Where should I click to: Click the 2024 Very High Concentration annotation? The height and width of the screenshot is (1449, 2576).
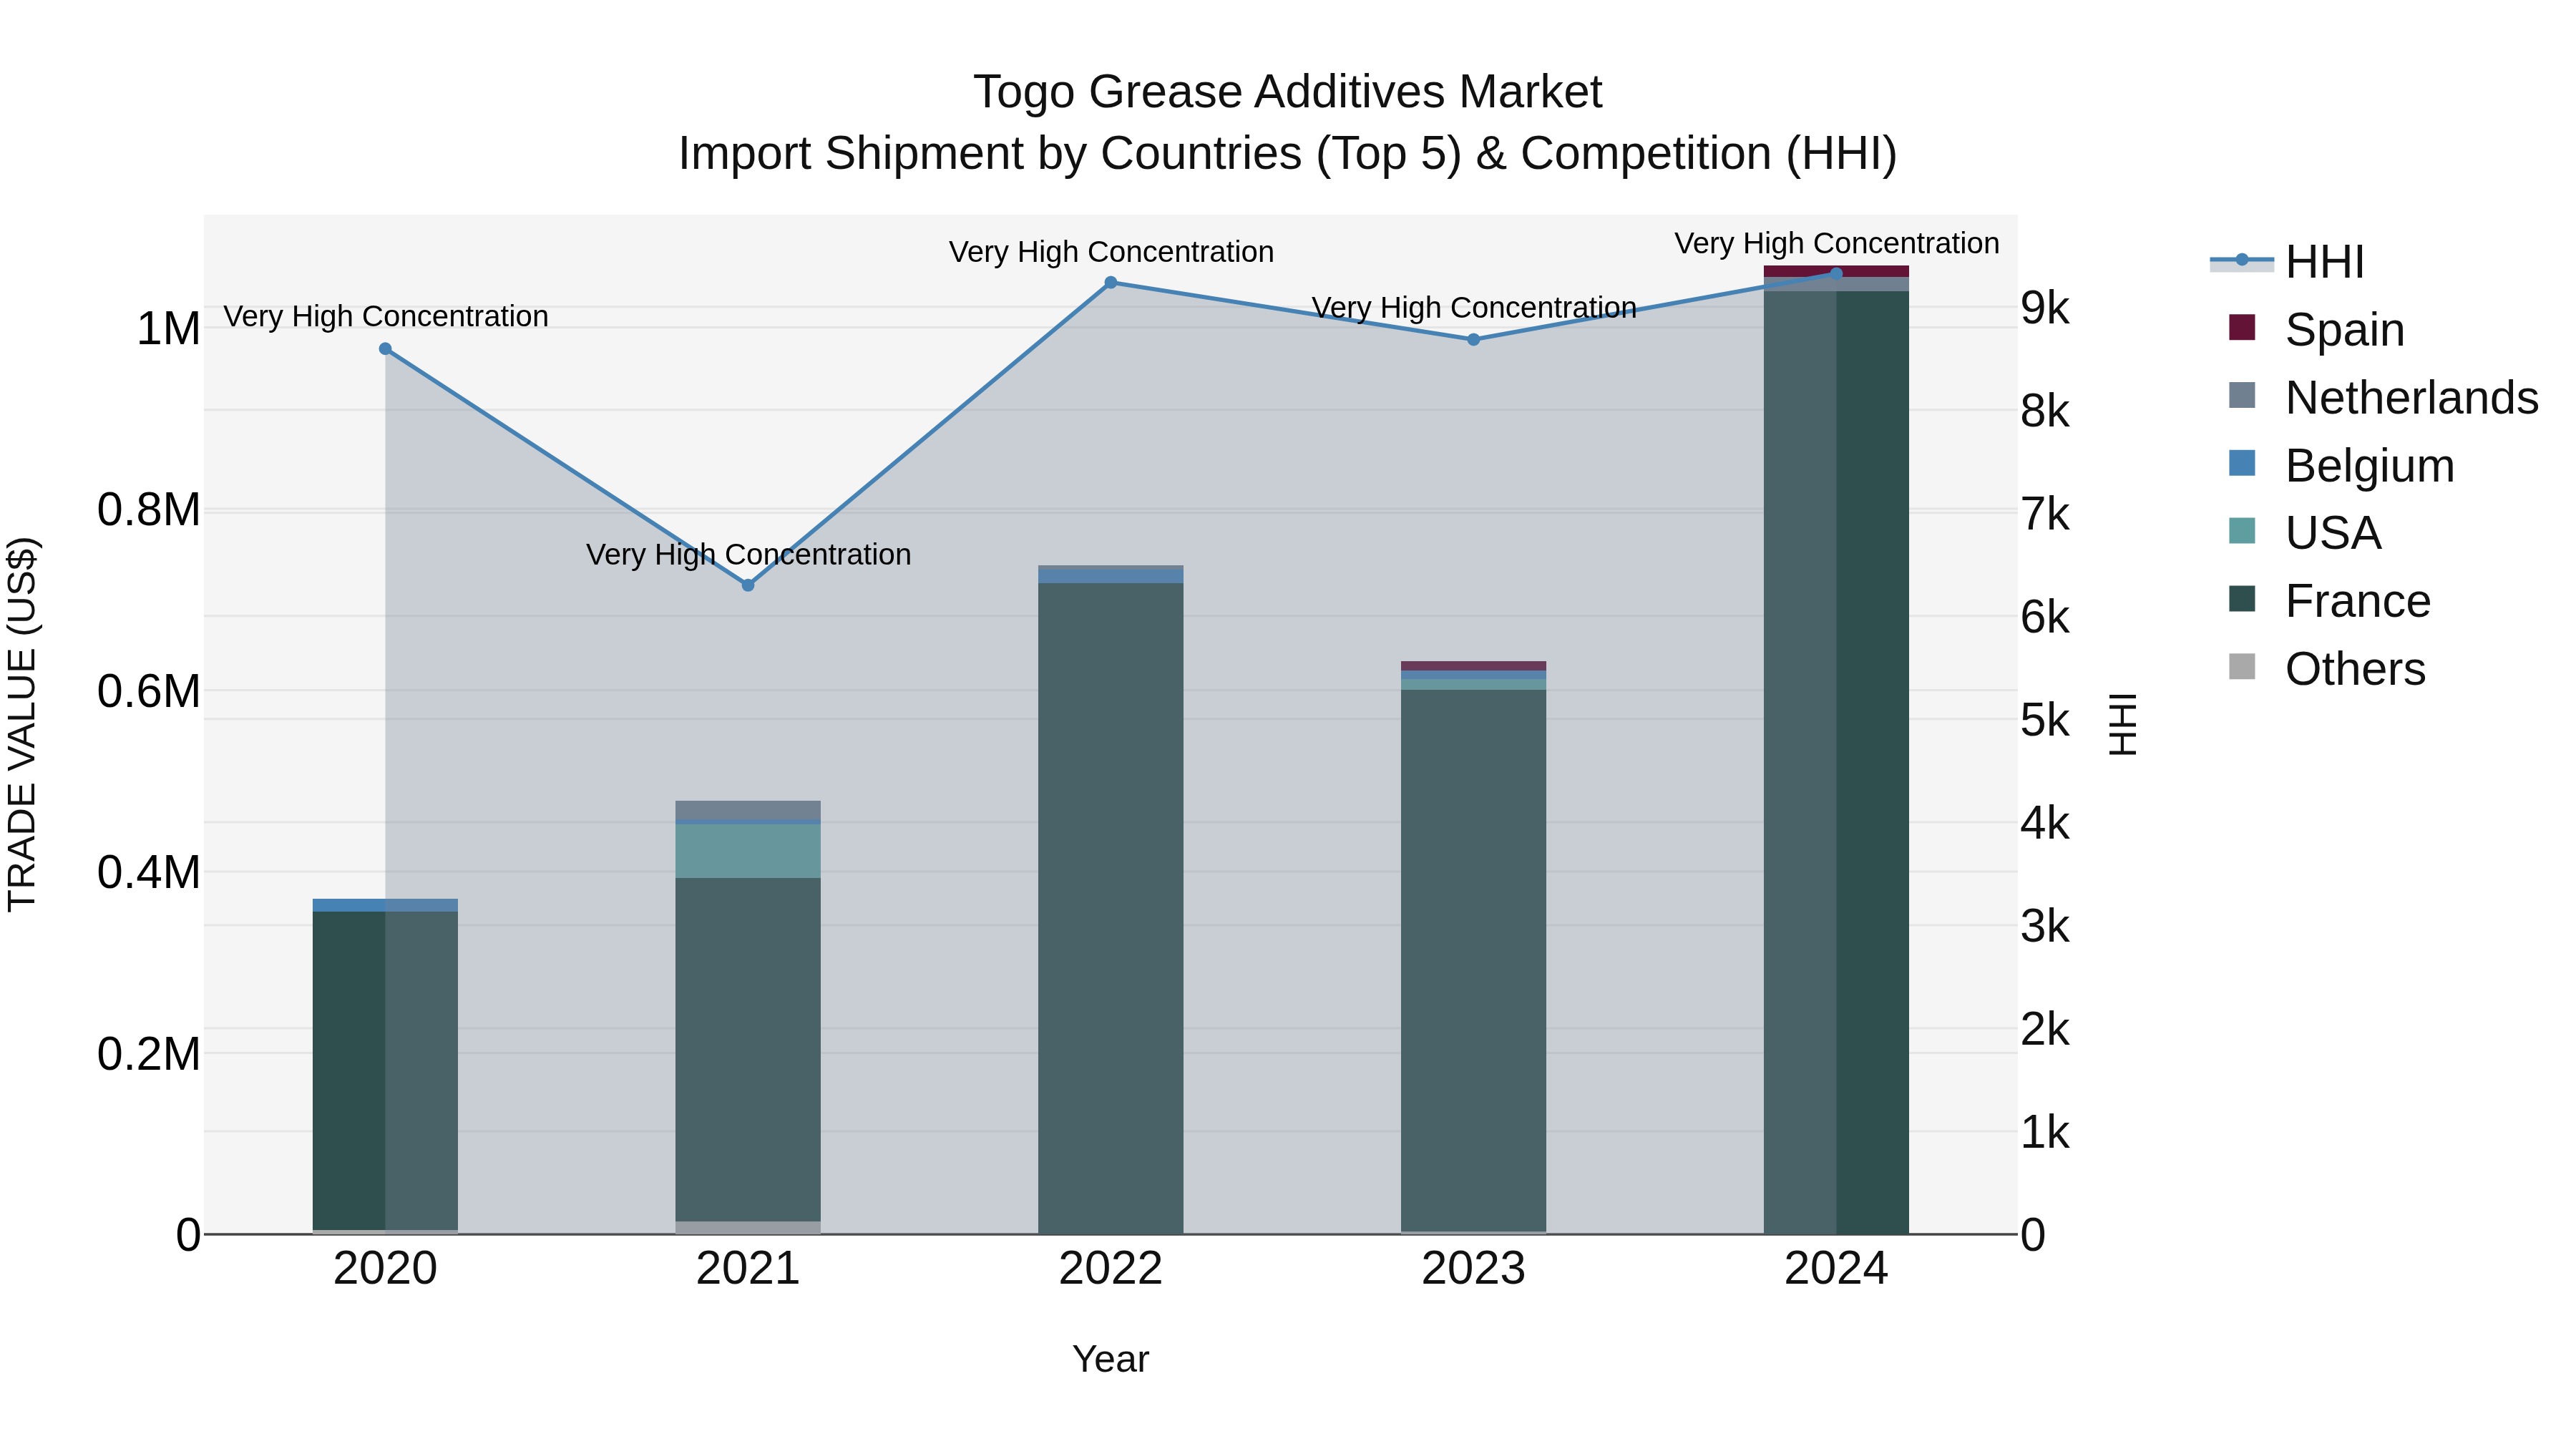tap(1836, 243)
